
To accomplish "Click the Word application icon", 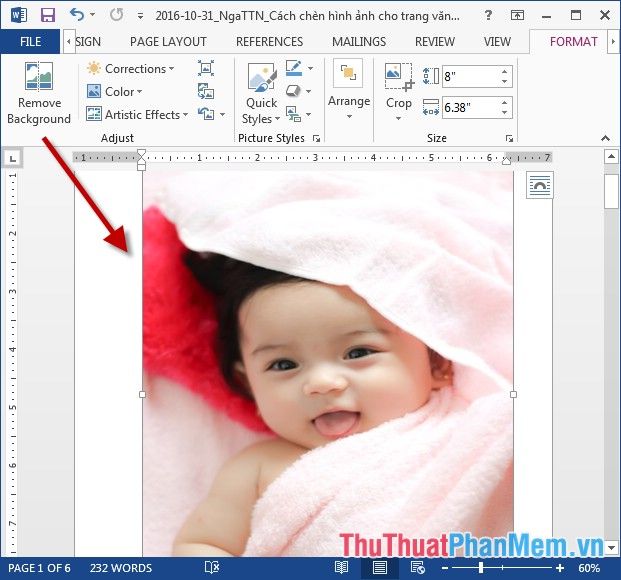I will 18,15.
